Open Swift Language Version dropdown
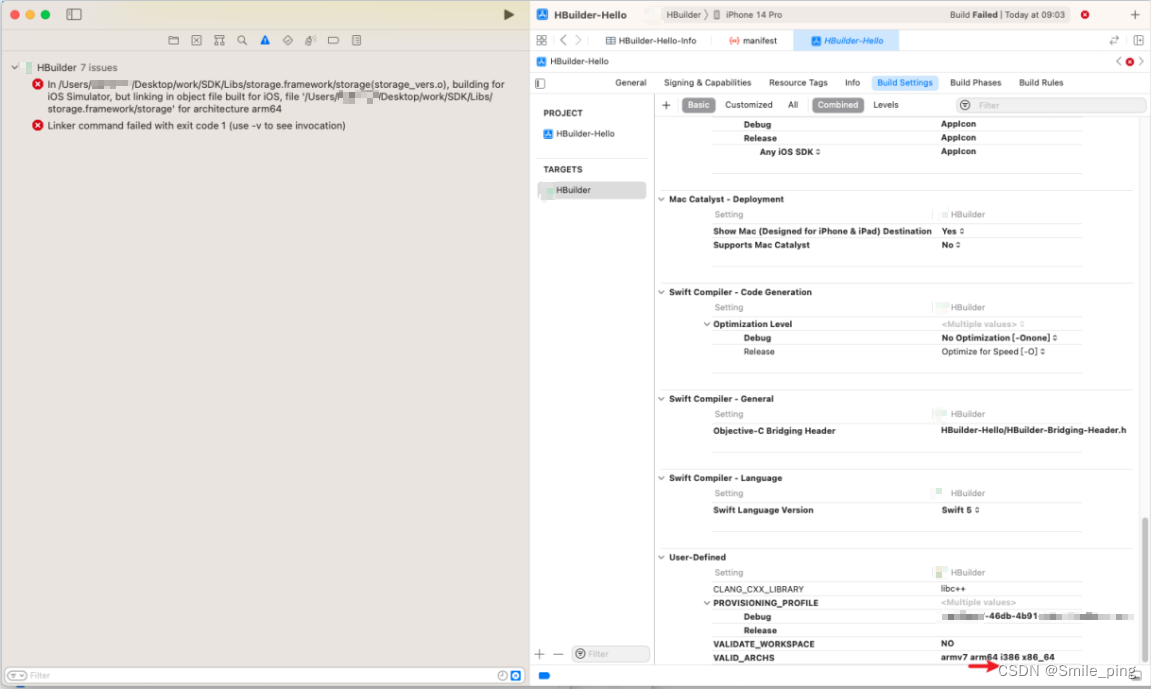 [960, 510]
